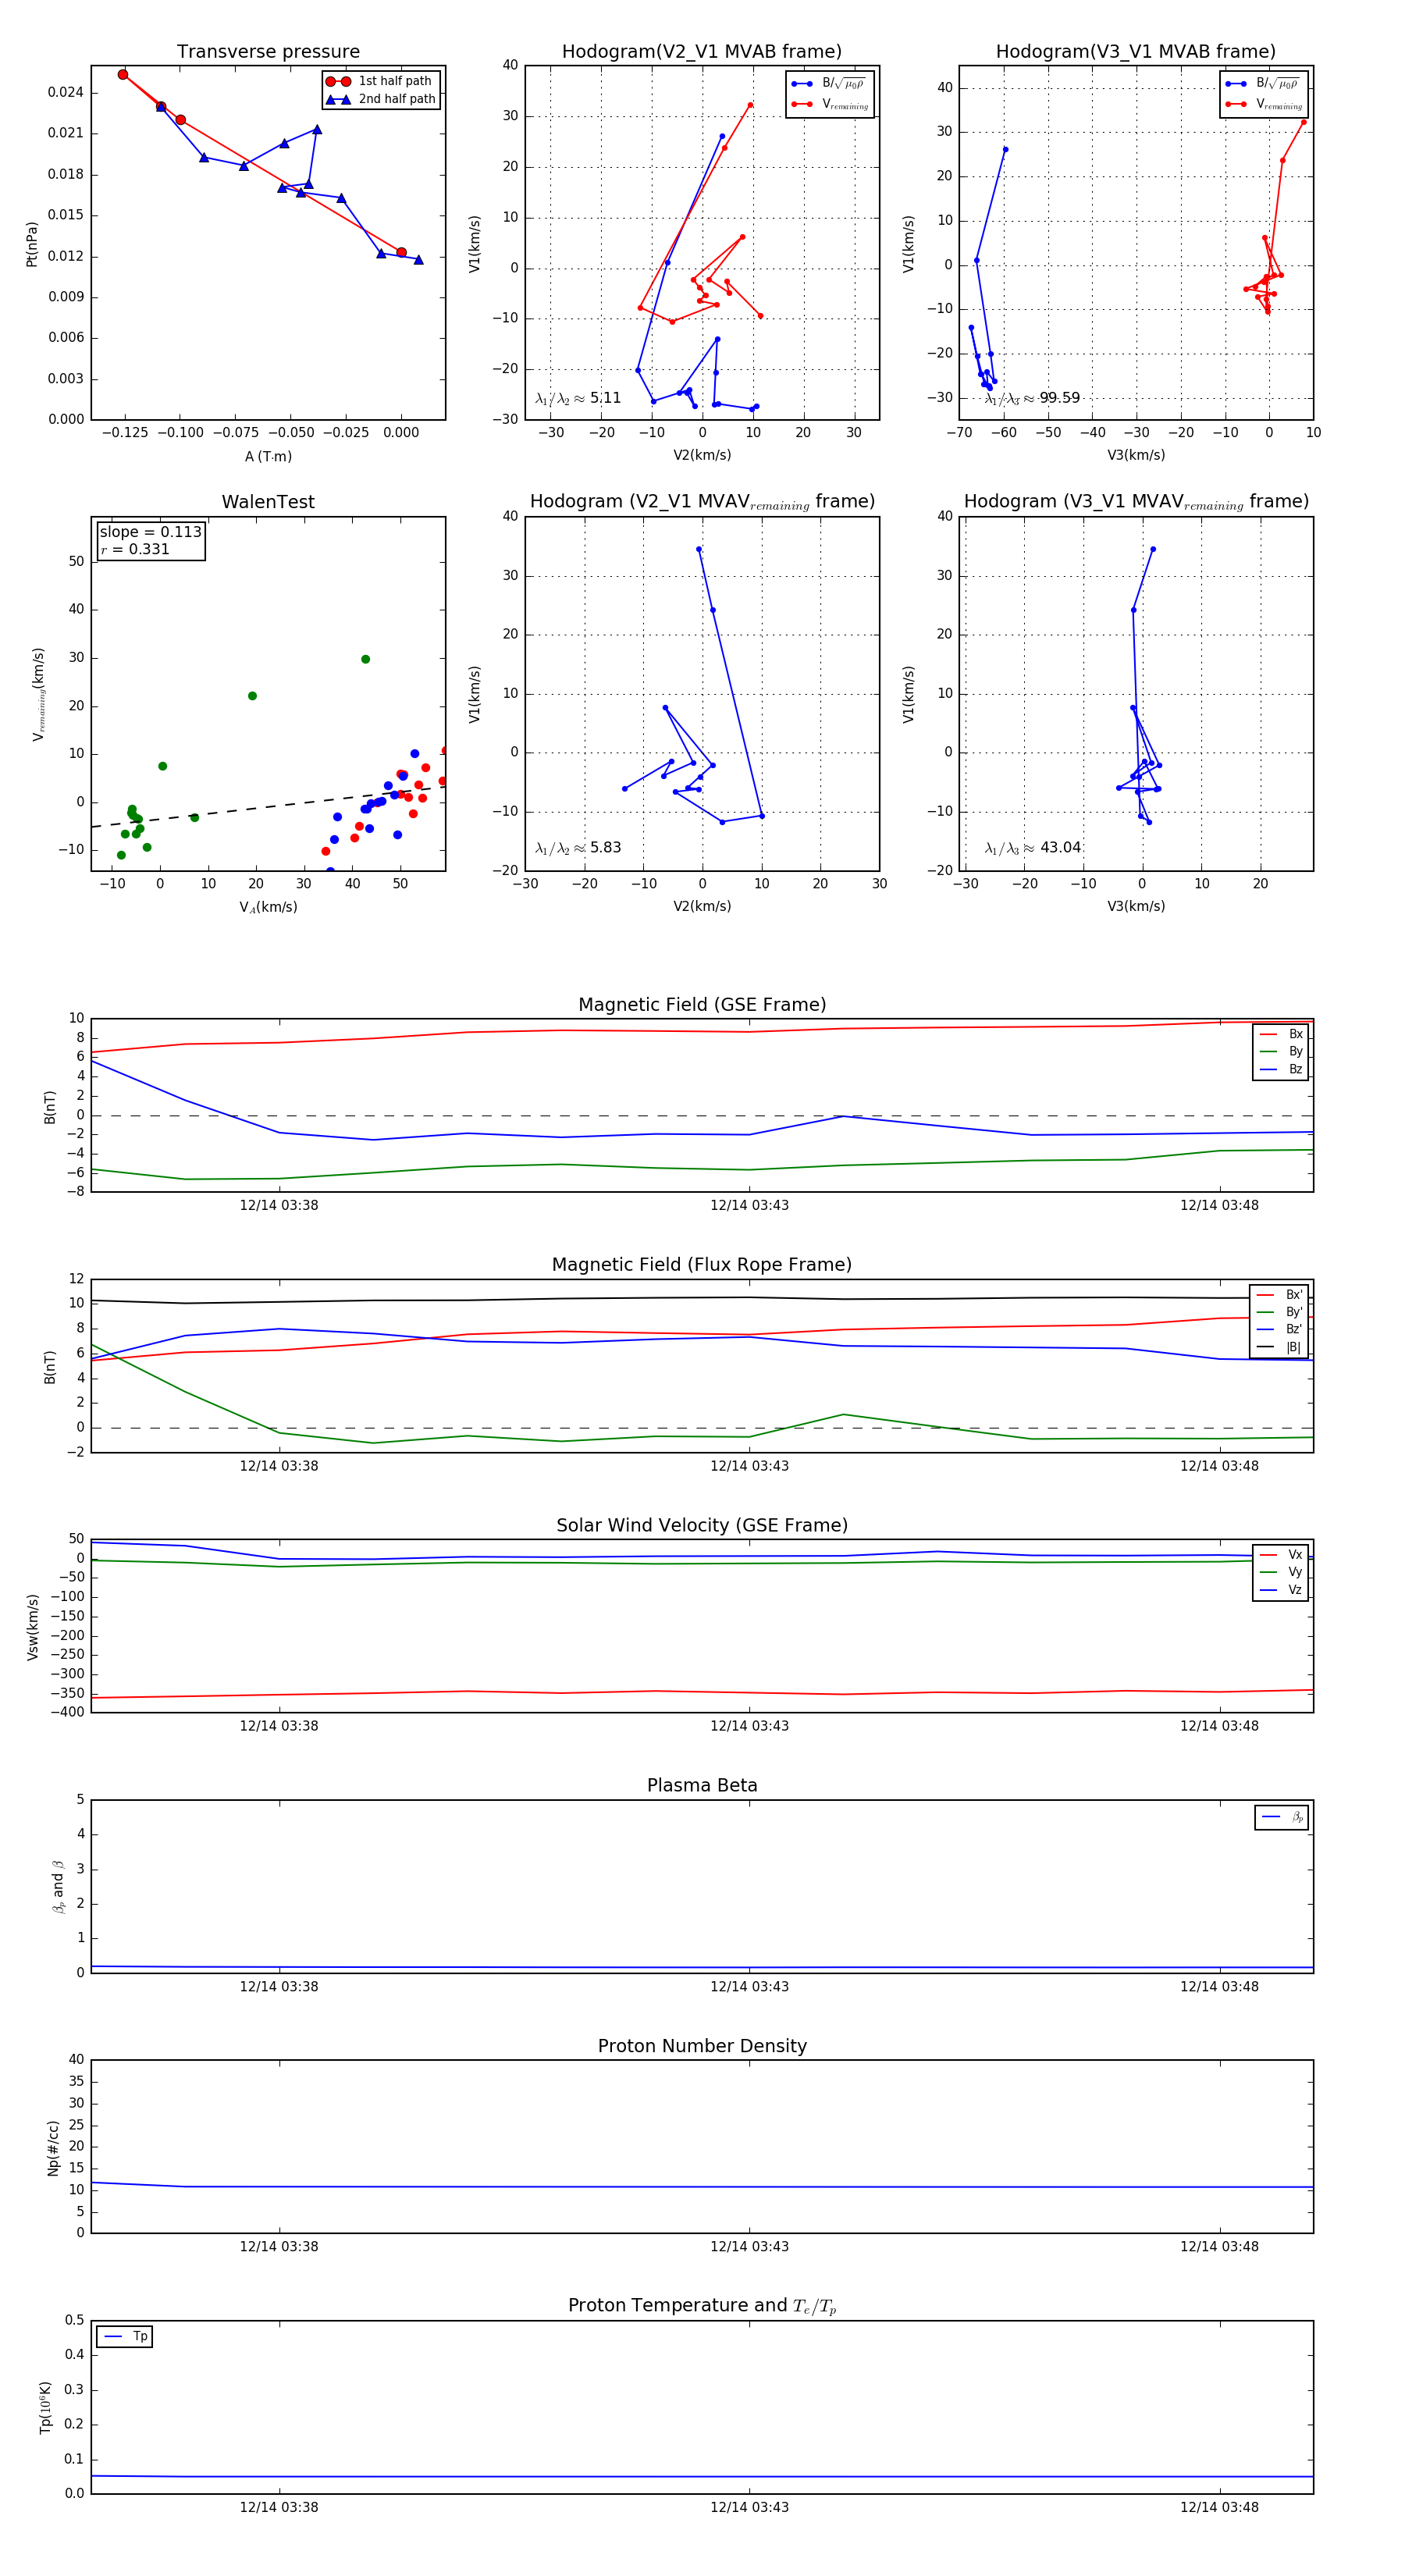Click '12/14 03:43' tick under Proton Temperature plot
This screenshot has width=1405, height=2576.
pos(749,2507)
